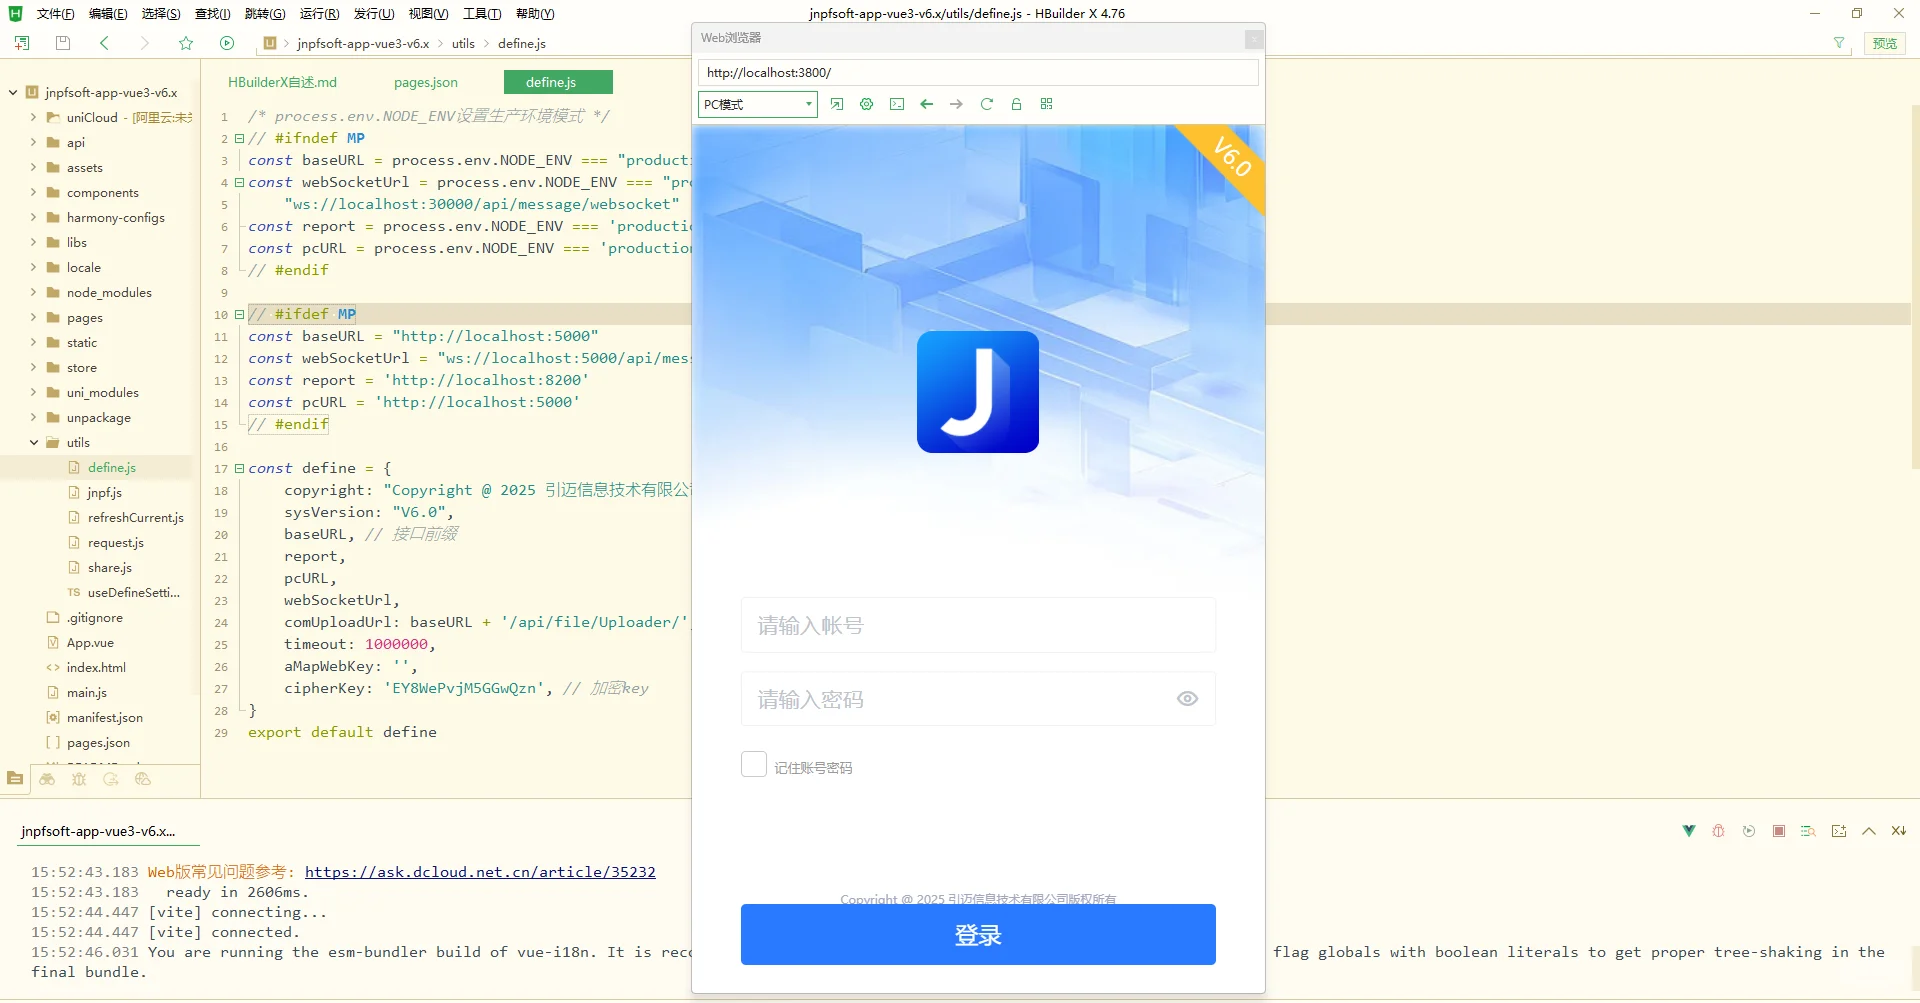Click the QR code icon in browser toolbar

coord(1046,104)
